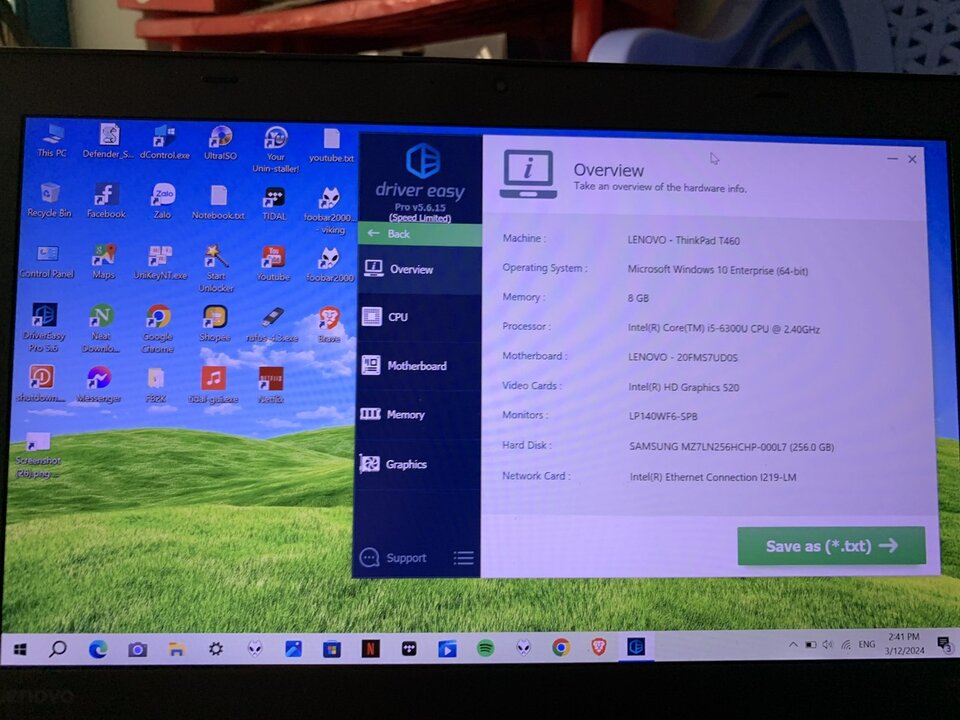960x720 pixels.
Task: Open the notification center icon
Action: pyautogui.click(x=943, y=643)
